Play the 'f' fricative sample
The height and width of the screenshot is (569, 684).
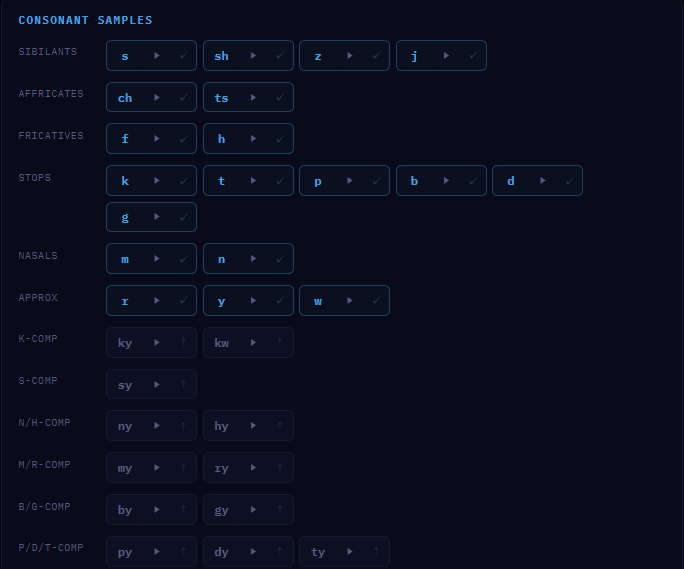pos(157,139)
